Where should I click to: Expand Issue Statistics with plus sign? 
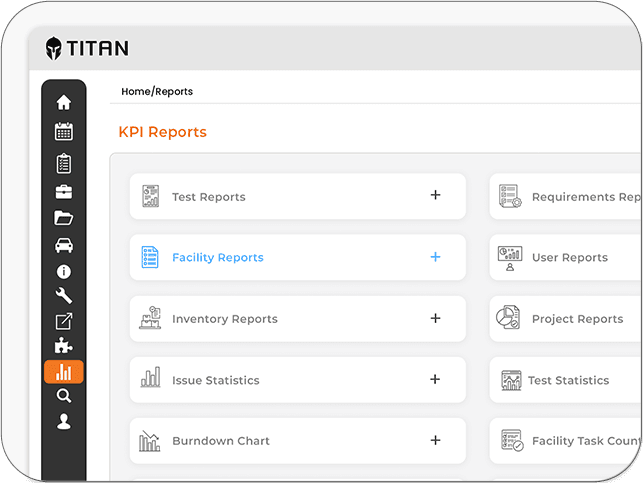(435, 379)
